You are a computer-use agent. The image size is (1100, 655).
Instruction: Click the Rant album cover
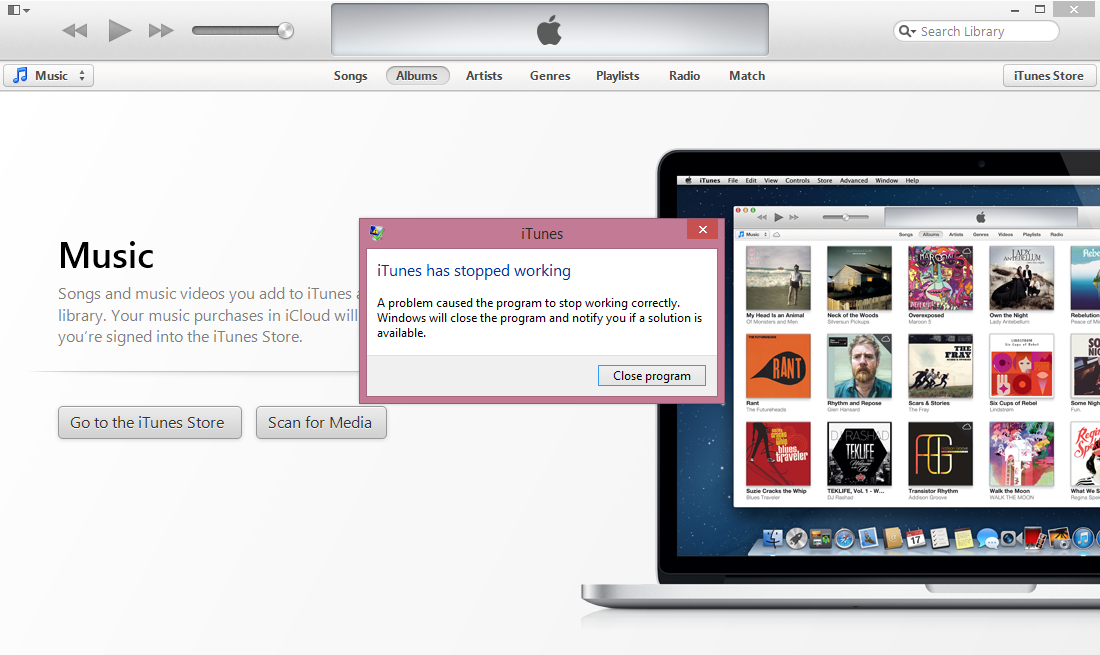(778, 366)
